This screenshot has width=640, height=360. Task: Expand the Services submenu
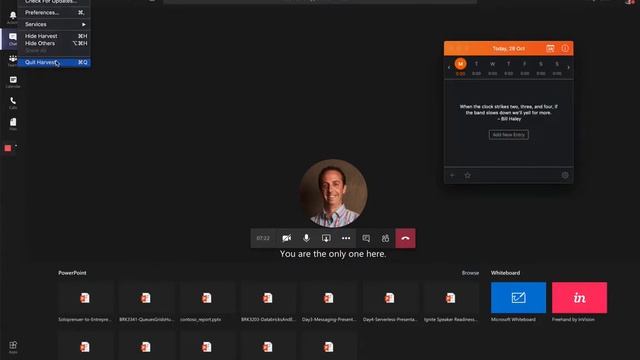[54, 24]
